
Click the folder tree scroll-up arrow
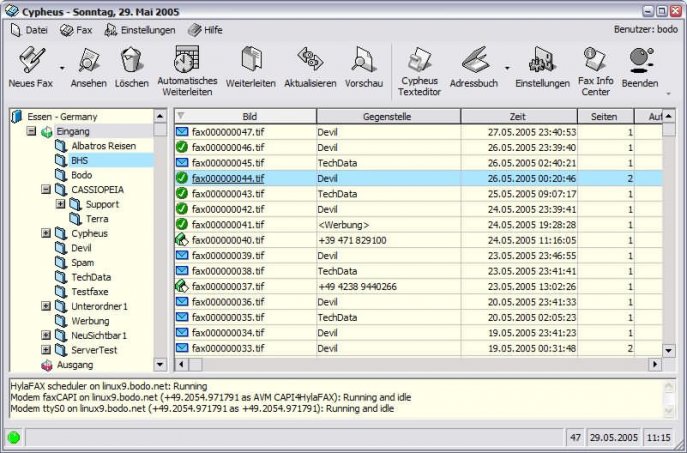tap(160, 116)
